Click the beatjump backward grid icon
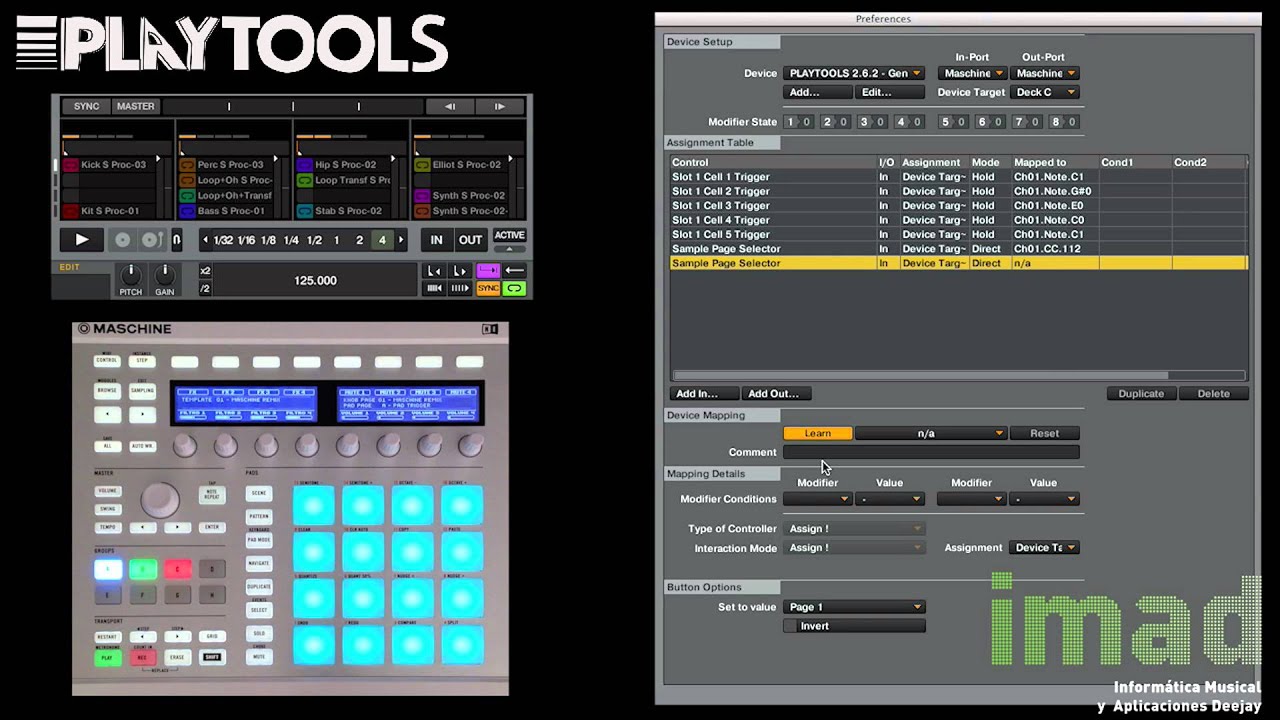This screenshot has width=1280, height=720. (x=434, y=288)
